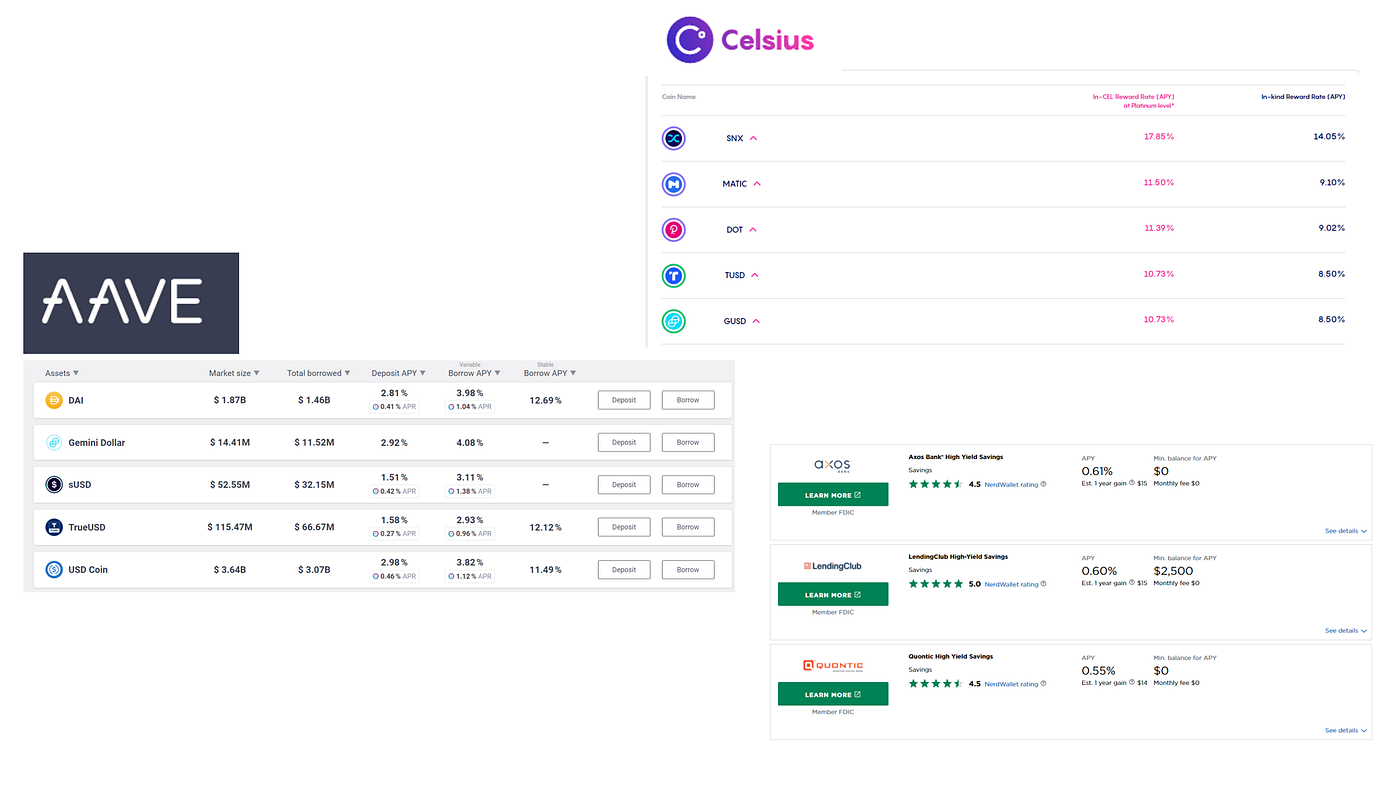Click the GUSD coin icon
The width and height of the screenshot is (1400, 788).
pyautogui.click(x=674, y=321)
